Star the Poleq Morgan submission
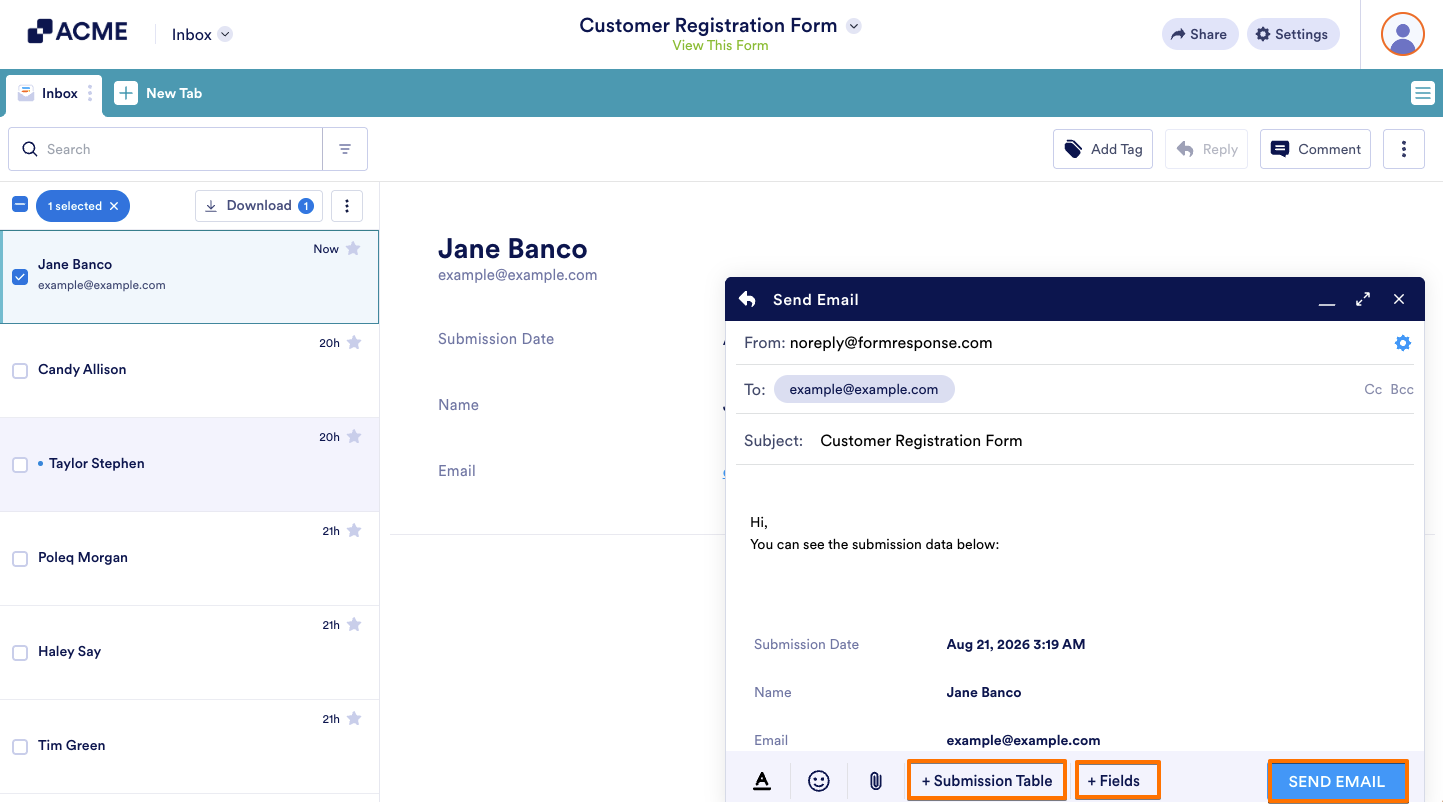Screen dimensions: 1443x807 pyautogui.click(x=353, y=531)
